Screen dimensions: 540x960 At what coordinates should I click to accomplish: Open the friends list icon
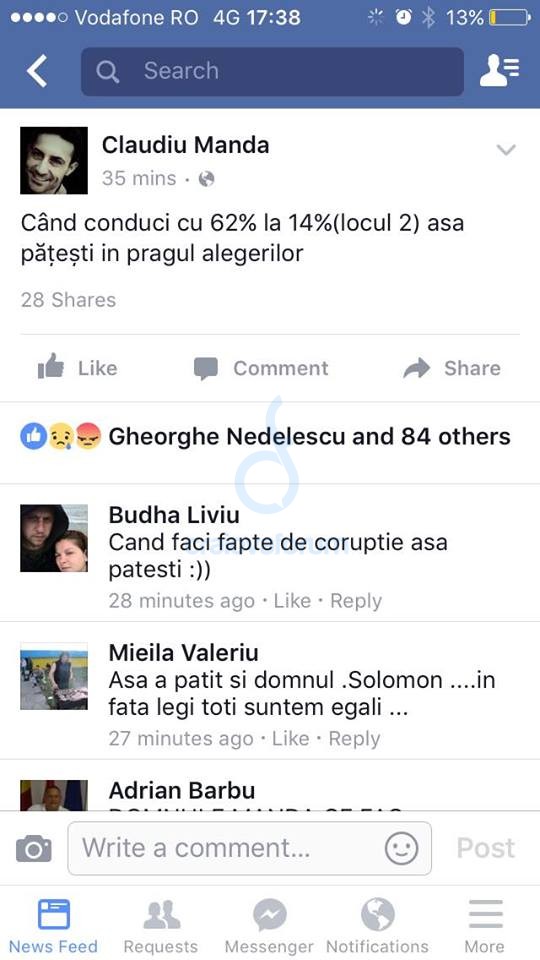(x=500, y=70)
